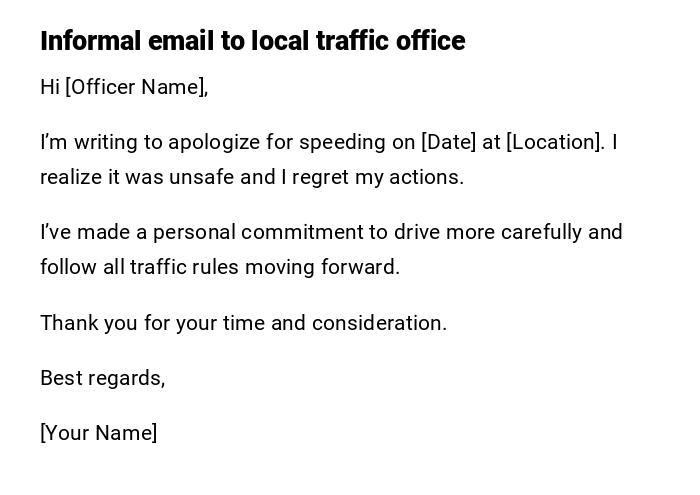Click the [Location] placeholder
Viewport: 700px width, 495px height.
point(554,142)
